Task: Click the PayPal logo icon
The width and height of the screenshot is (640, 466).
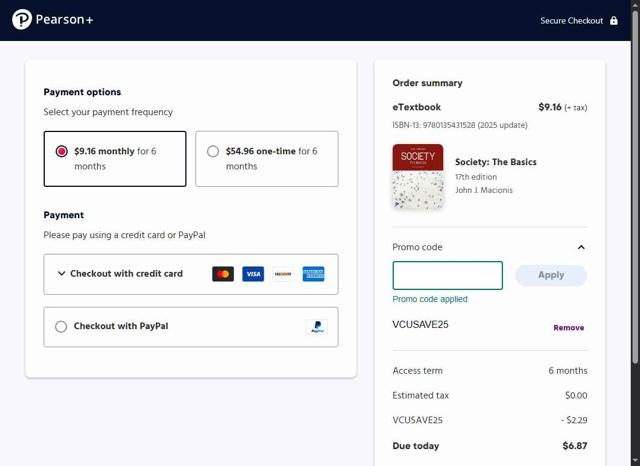Action: click(x=317, y=326)
